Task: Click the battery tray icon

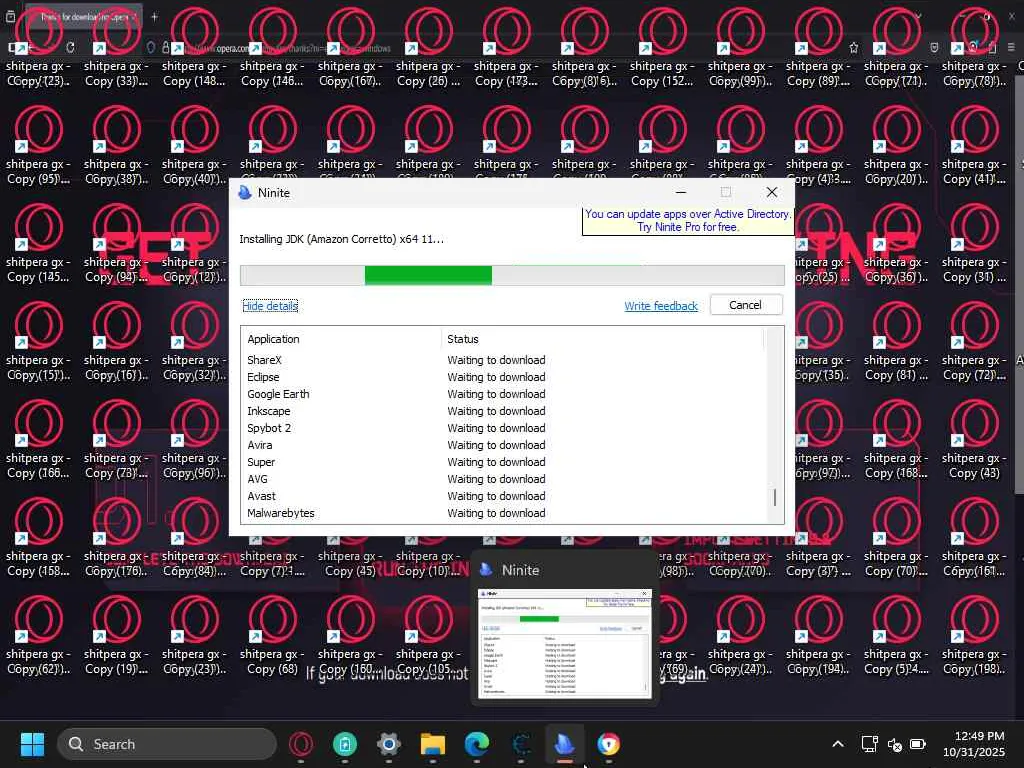Action: [x=918, y=744]
